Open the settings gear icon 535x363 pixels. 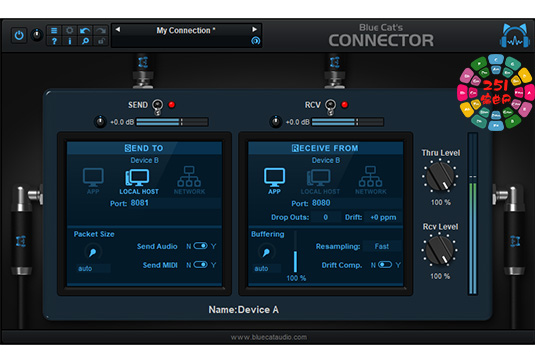pyautogui.click(x=70, y=30)
